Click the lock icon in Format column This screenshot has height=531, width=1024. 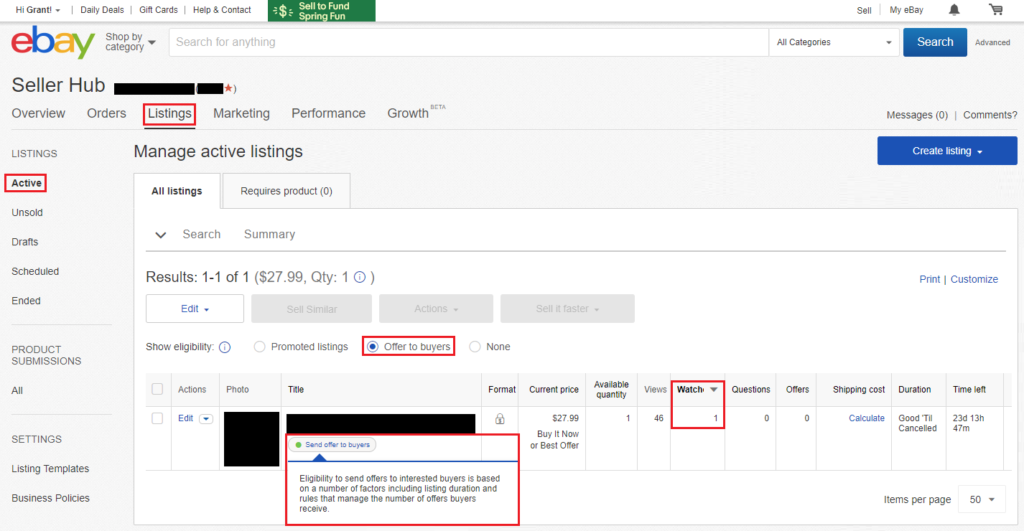[x=500, y=419]
